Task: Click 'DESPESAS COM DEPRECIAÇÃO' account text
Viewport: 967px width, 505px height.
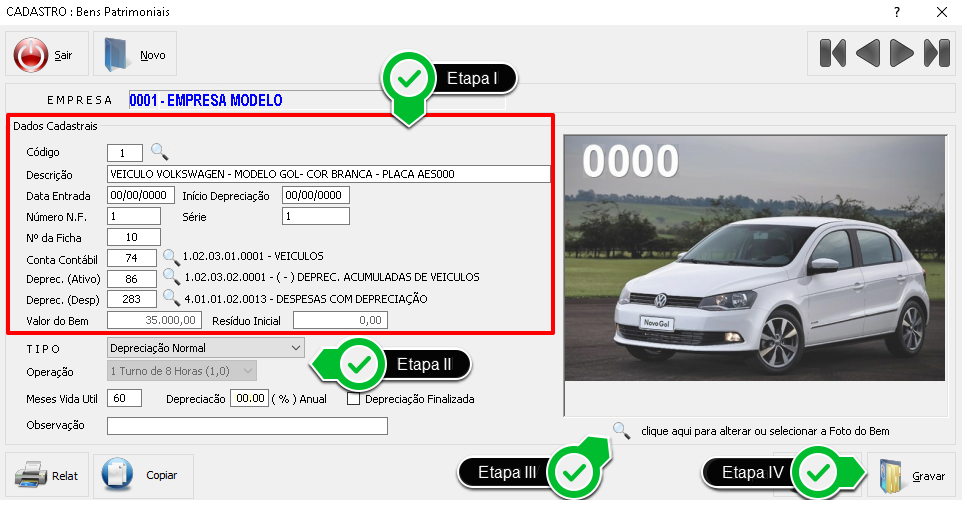Action: tap(352, 299)
